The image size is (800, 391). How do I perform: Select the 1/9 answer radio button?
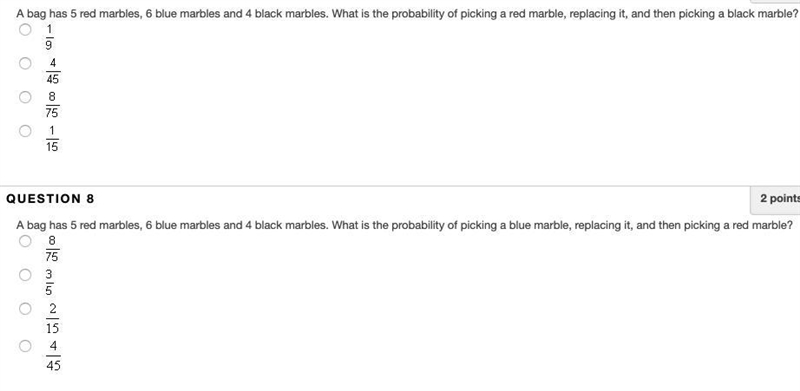pyautogui.click(x=25, y=30)
